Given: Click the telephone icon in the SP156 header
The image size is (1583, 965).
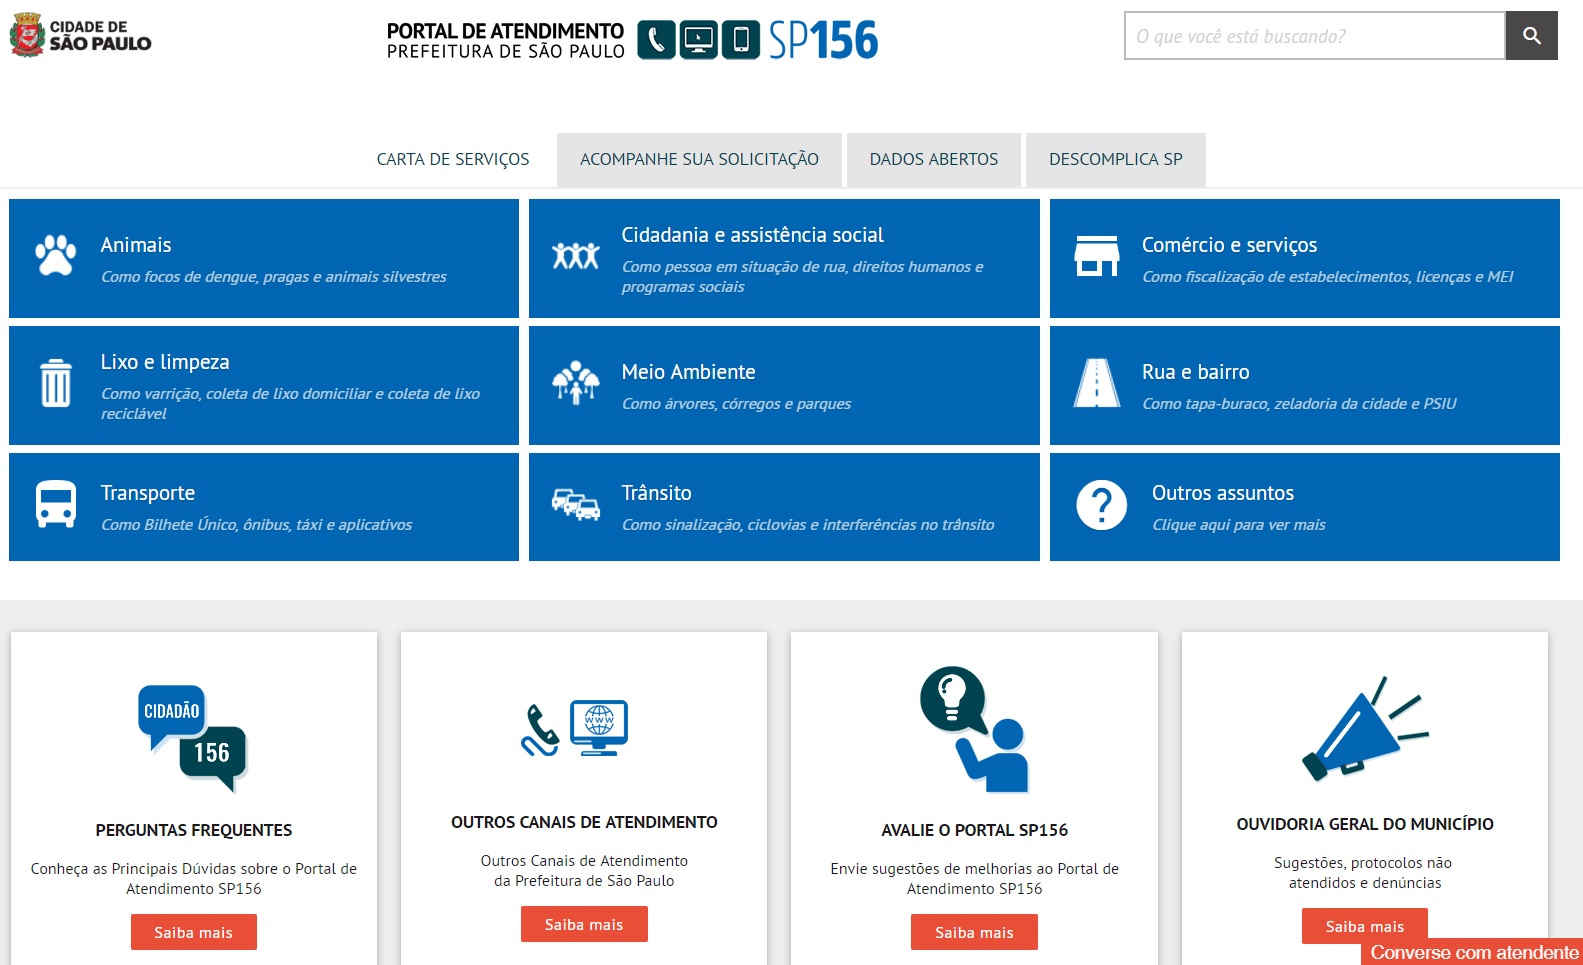Looking at the screenshot, I should tap(656, 40).
